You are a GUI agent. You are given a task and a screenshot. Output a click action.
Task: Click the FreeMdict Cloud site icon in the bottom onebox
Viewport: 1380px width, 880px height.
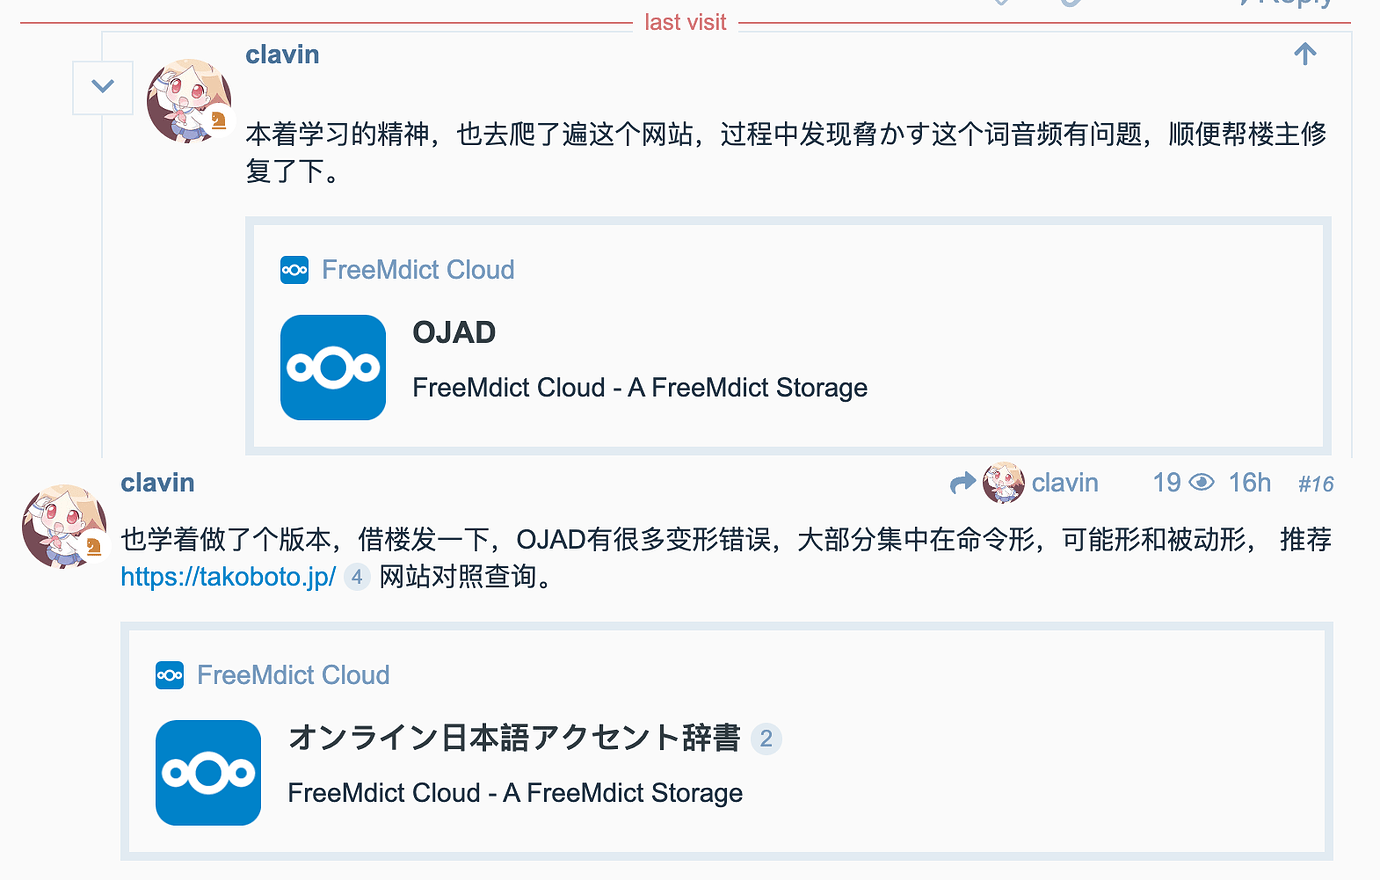click(x=169, y=675)
